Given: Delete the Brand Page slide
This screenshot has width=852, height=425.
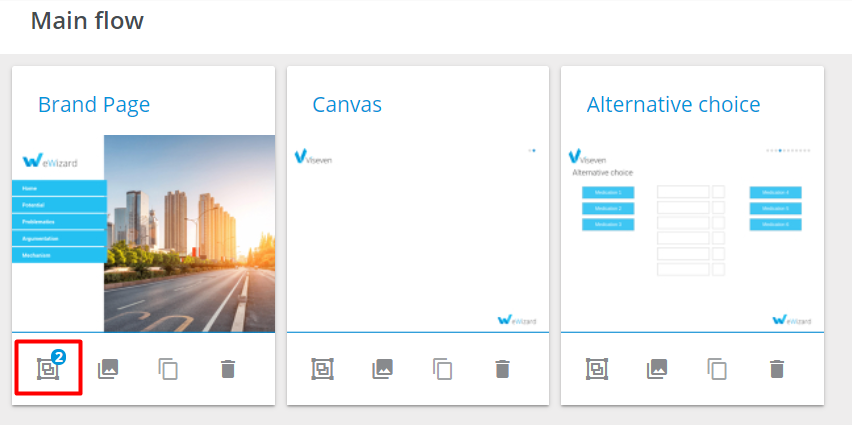Looking at the screenshot, I should point(228,369).
